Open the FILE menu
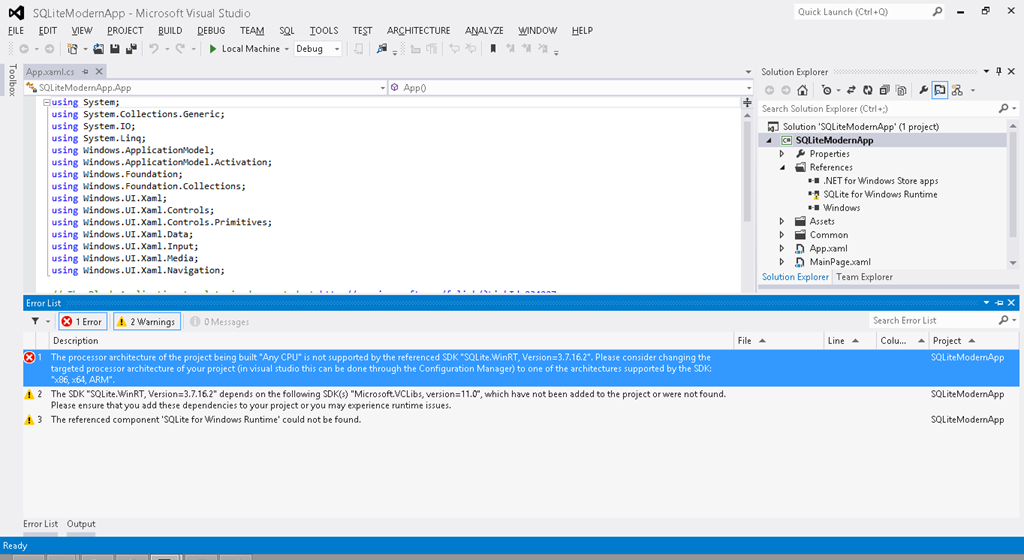 pos(16,31)
